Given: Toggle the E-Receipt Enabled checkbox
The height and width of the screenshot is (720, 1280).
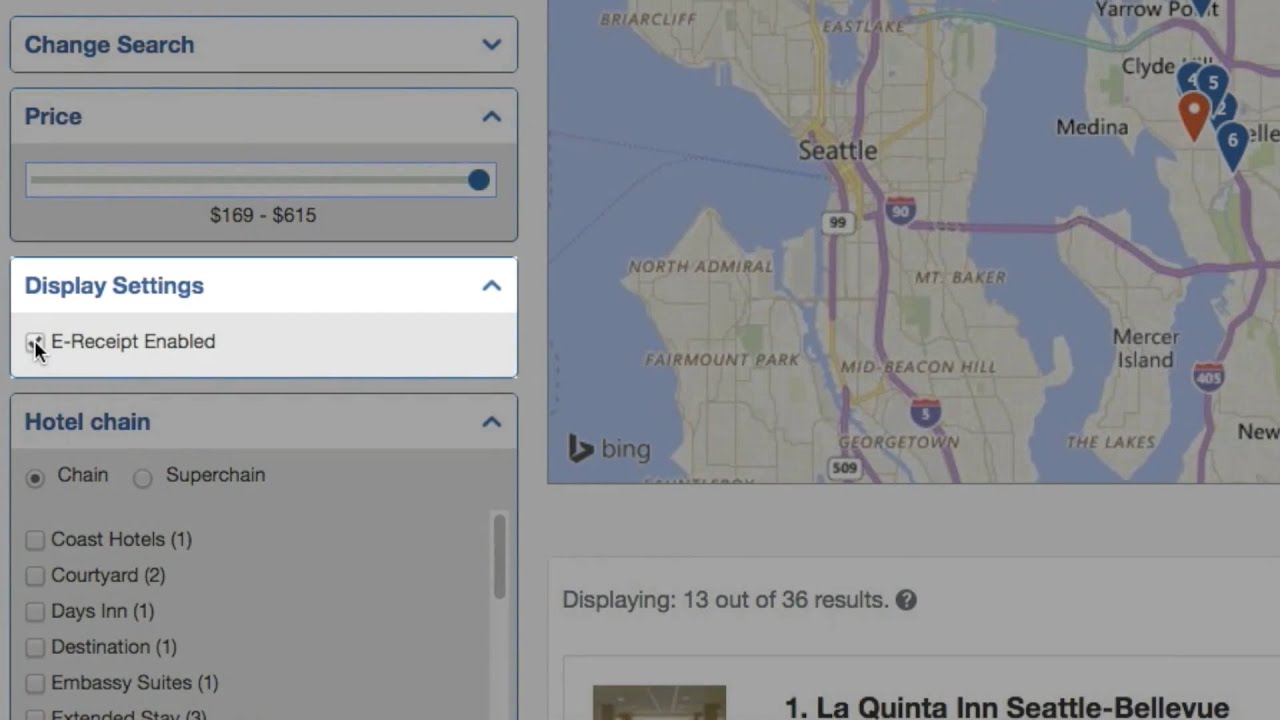Looking at the screenshot, I should pos(35,343).
